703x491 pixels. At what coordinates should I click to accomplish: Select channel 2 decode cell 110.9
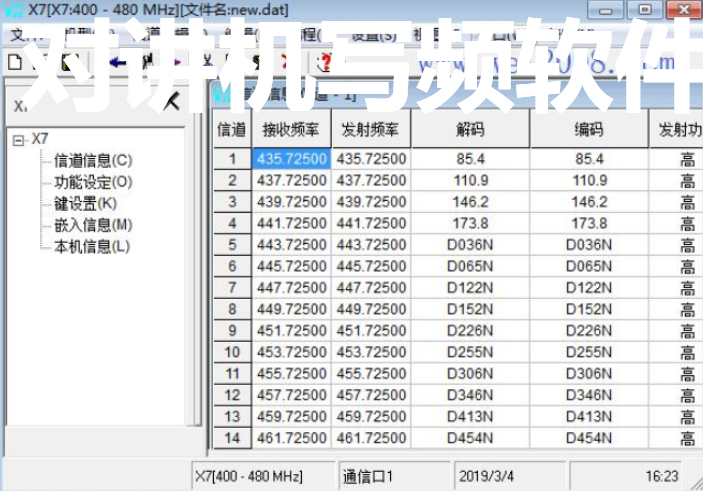tap(470, 180)
